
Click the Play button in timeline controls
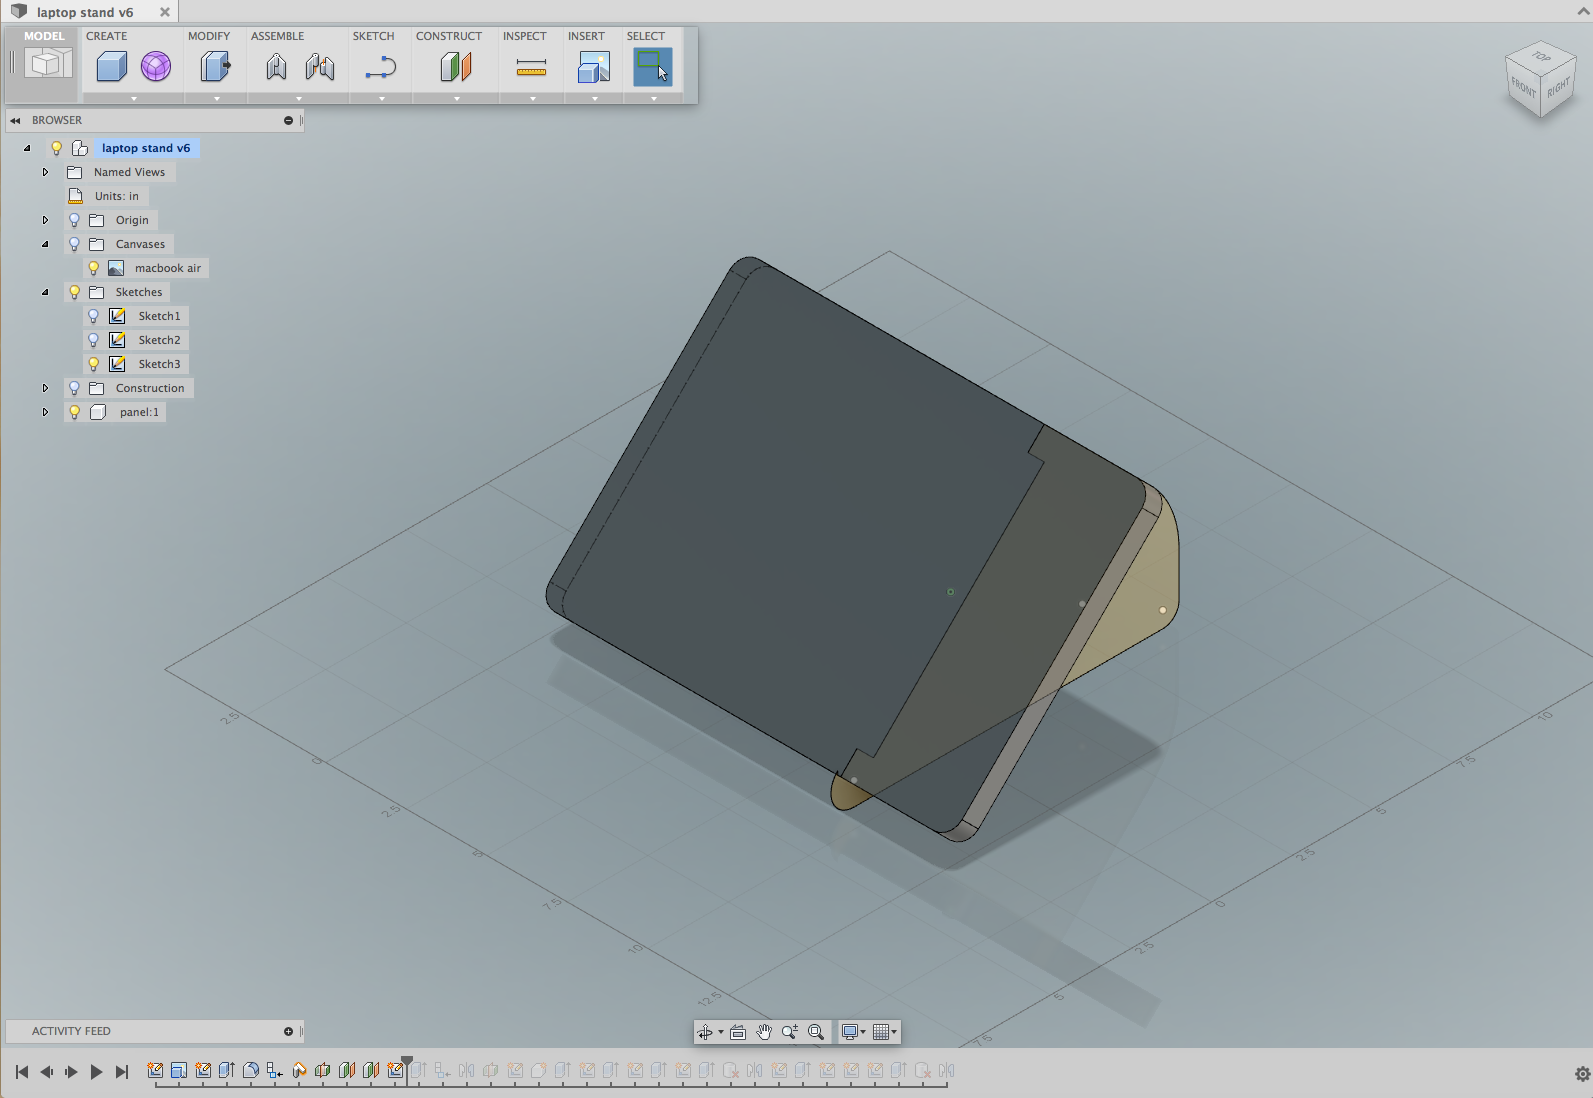(x=96, y=1072)
